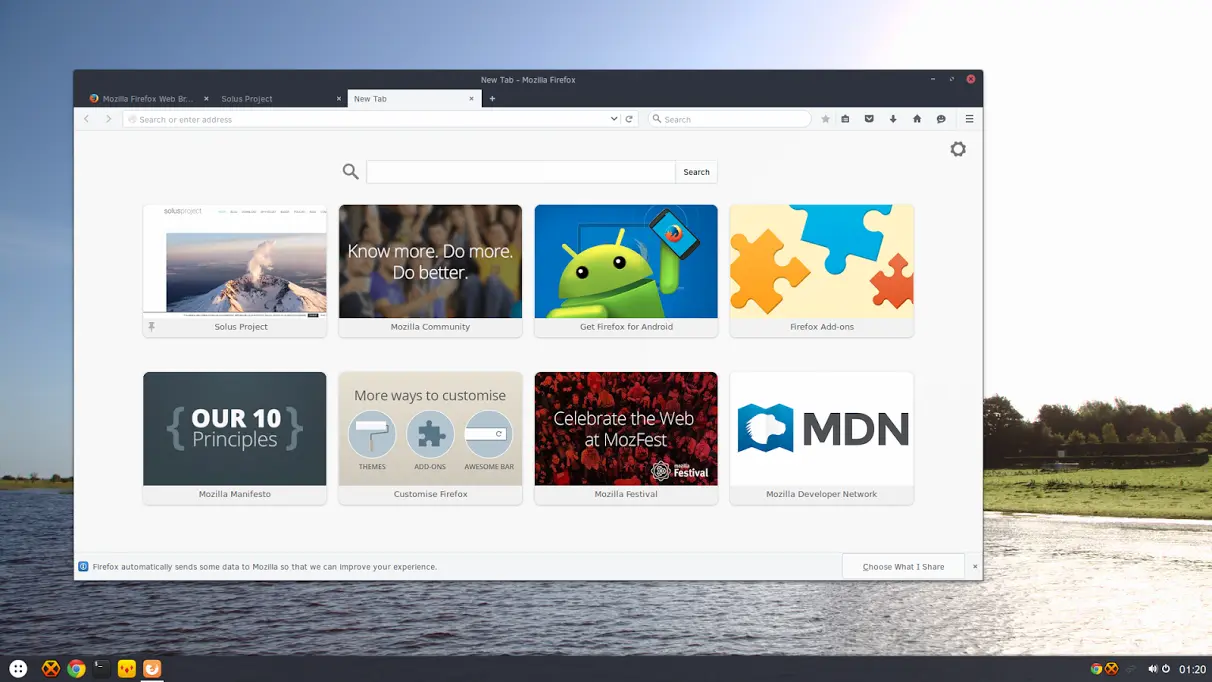This screenshot has width=1212, height=682.
Task: Launch Chrome from the taskbar
Action: click(76, 669)
